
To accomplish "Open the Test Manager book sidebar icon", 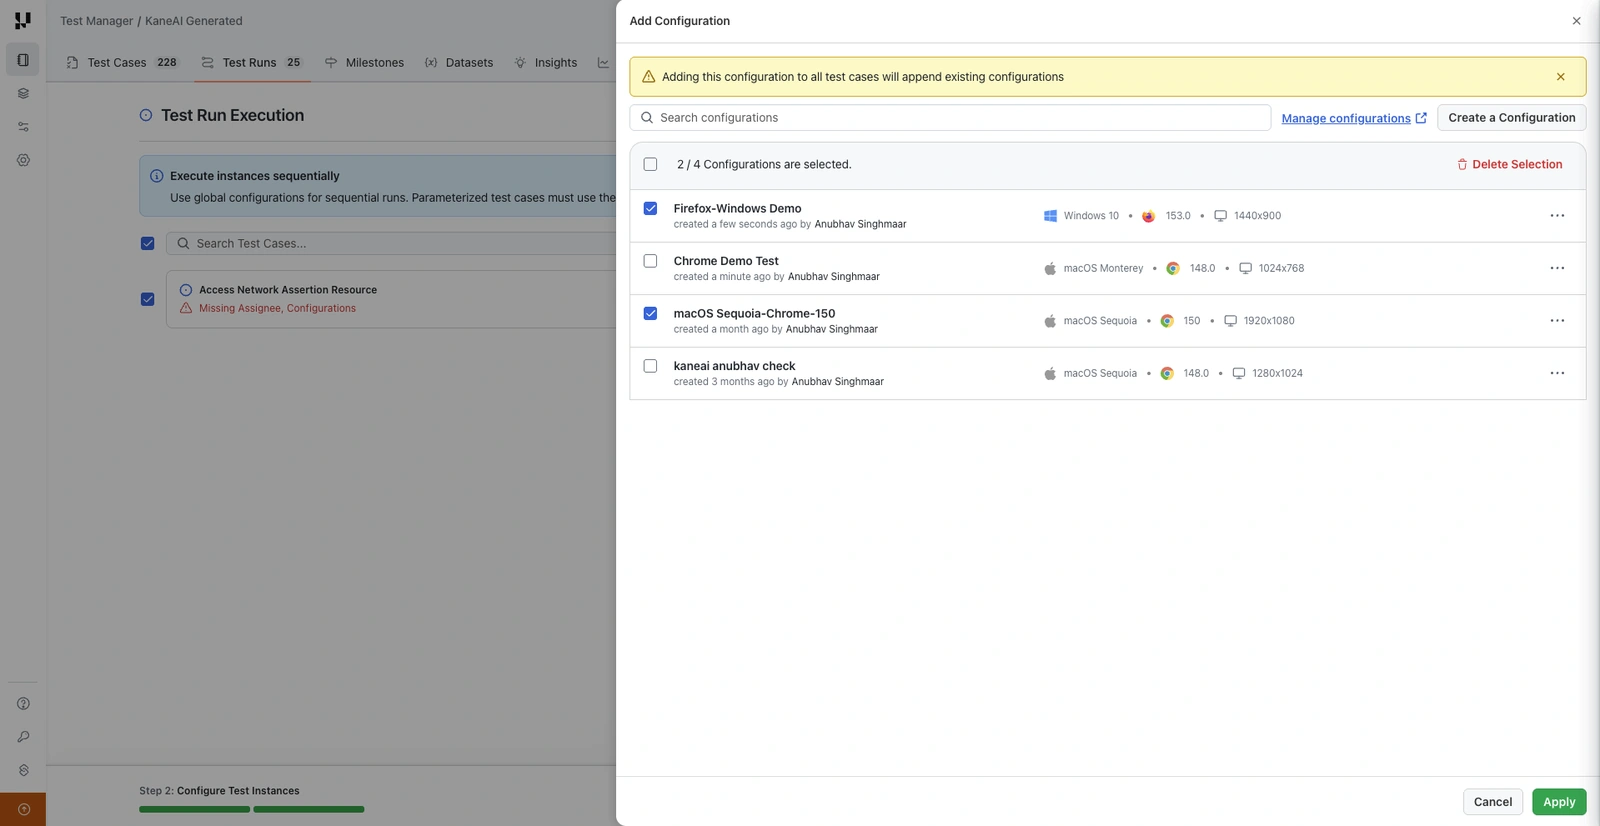I will click(x=23, y=60).
